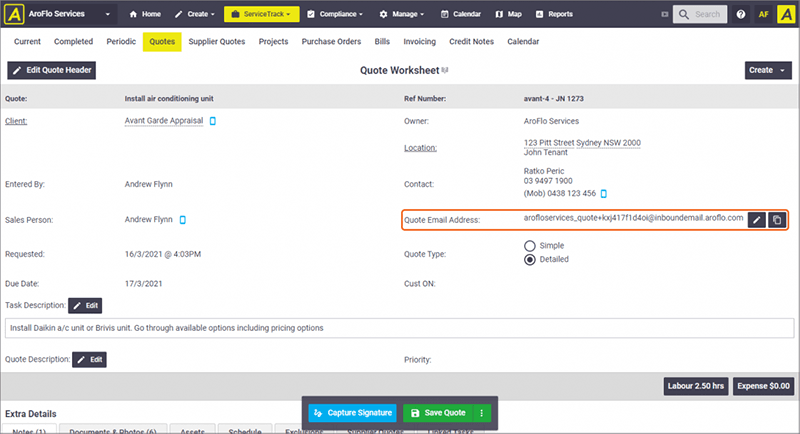The width and height of the screenshot is (800, 434).
Task: Open the Credit Notes tab
Action: pyautogui.click(x=471, y=41)
